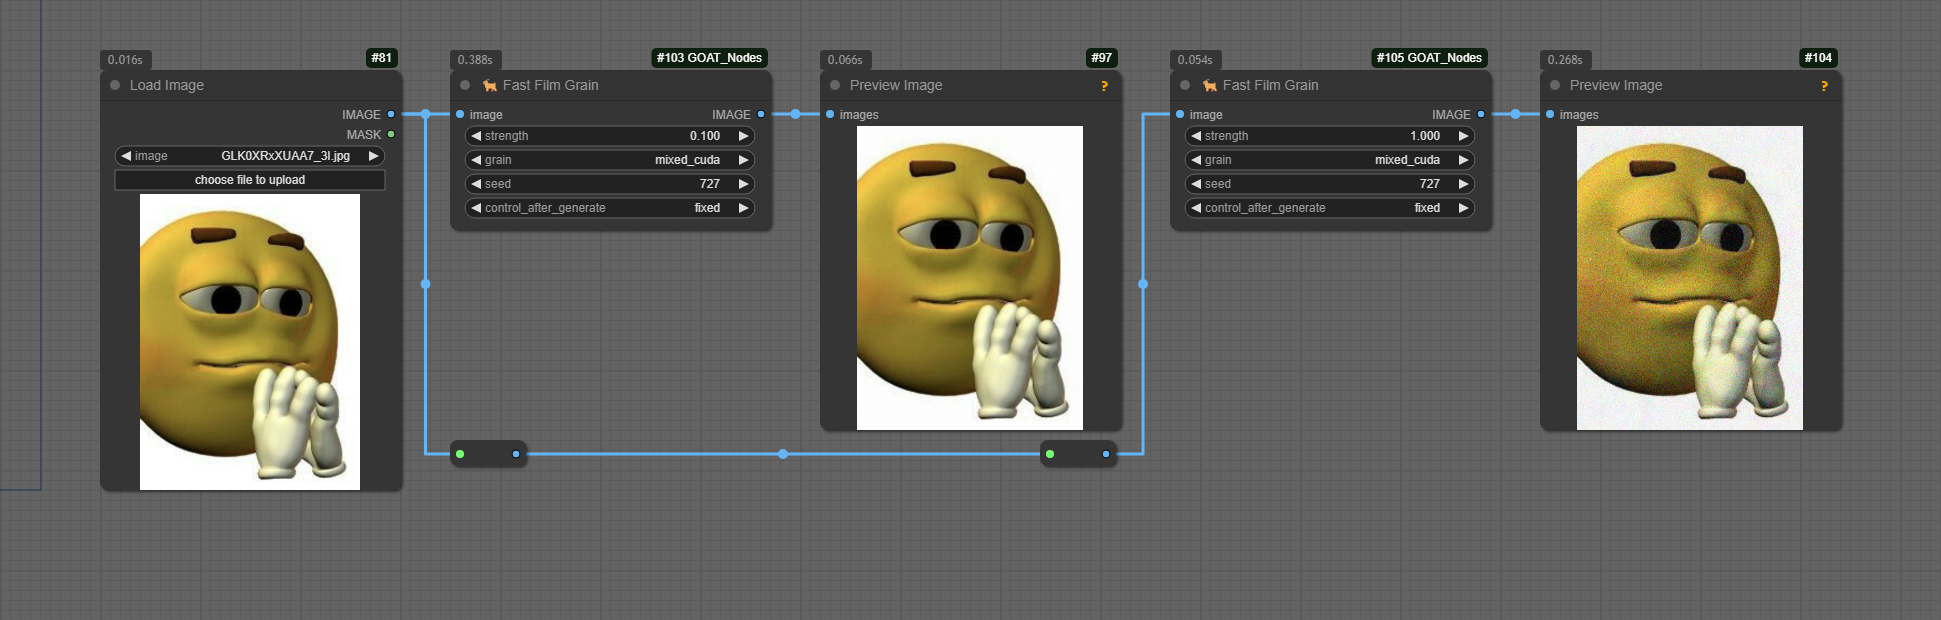Screen dimensions: 1941x620
Task: Click the emoji thumbnail inside Load Image node
Action: click(x=250, y=342)
